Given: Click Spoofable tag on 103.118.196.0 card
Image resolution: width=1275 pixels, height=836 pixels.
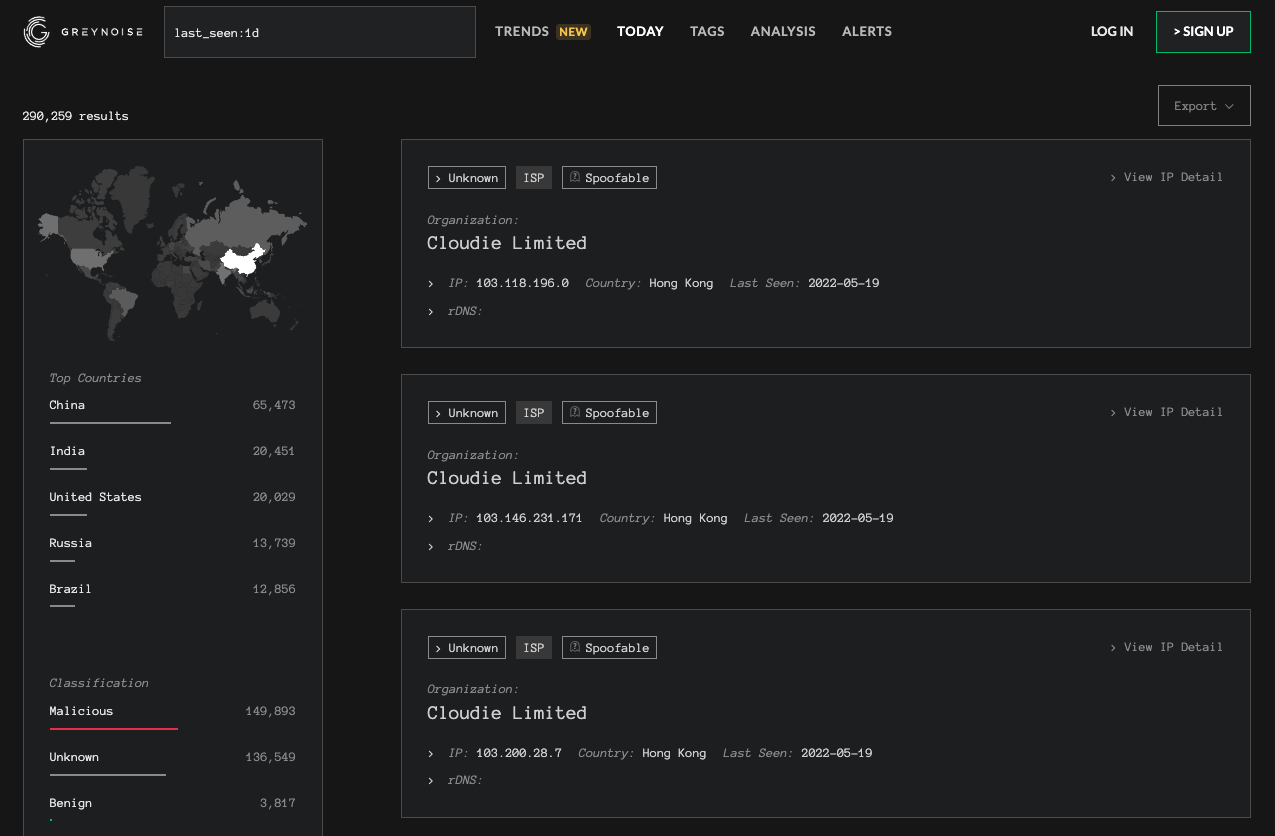Looking at the screenshot, I should point(609,178).
